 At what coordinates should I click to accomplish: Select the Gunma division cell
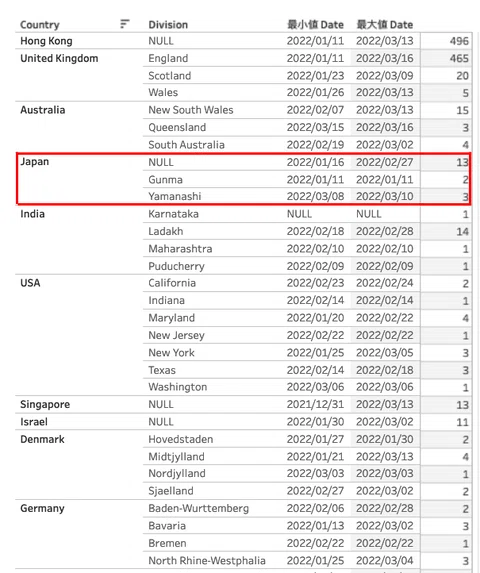point(165,180)
